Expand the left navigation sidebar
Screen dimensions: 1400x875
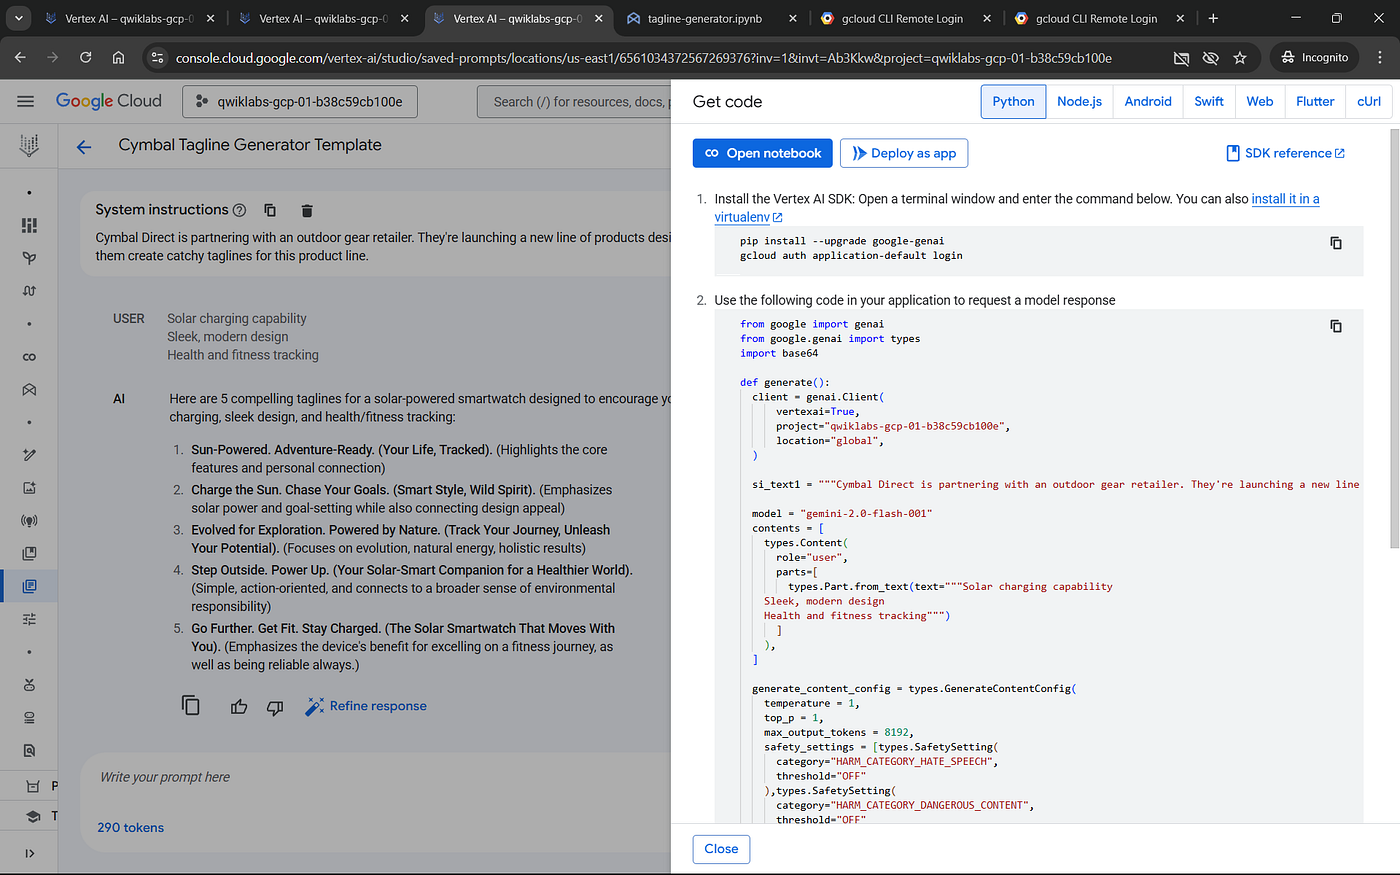[x=29, y=853]
